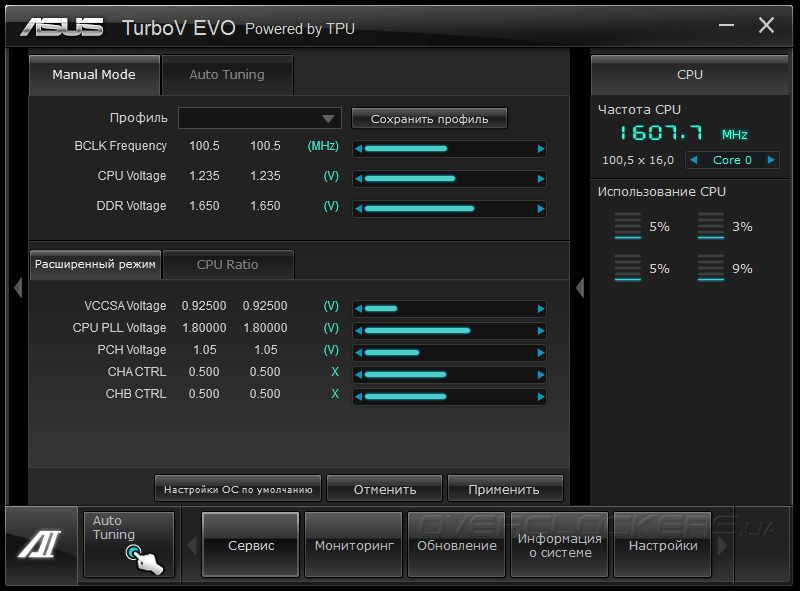Image resolution: width=800 pixels, height=591 pixels.
Task: Apply settings with Применить button
Action: click(505, 489)
